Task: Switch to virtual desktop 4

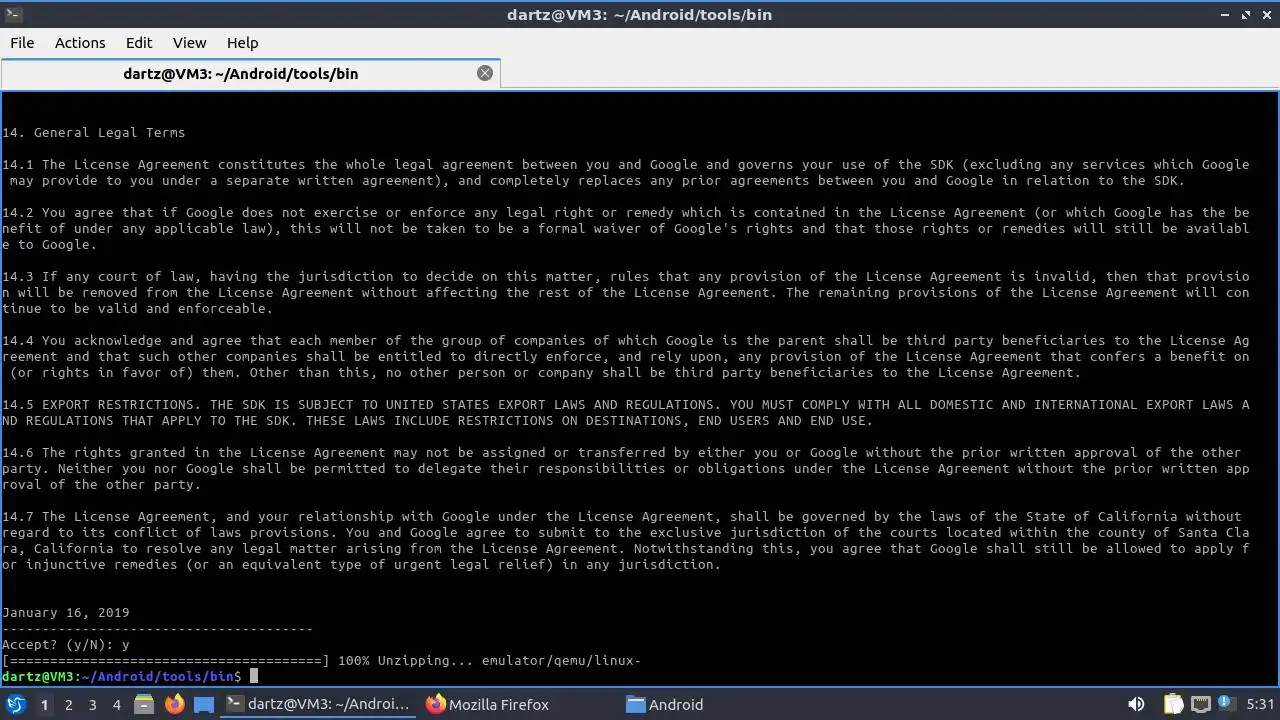Action: 116,704
